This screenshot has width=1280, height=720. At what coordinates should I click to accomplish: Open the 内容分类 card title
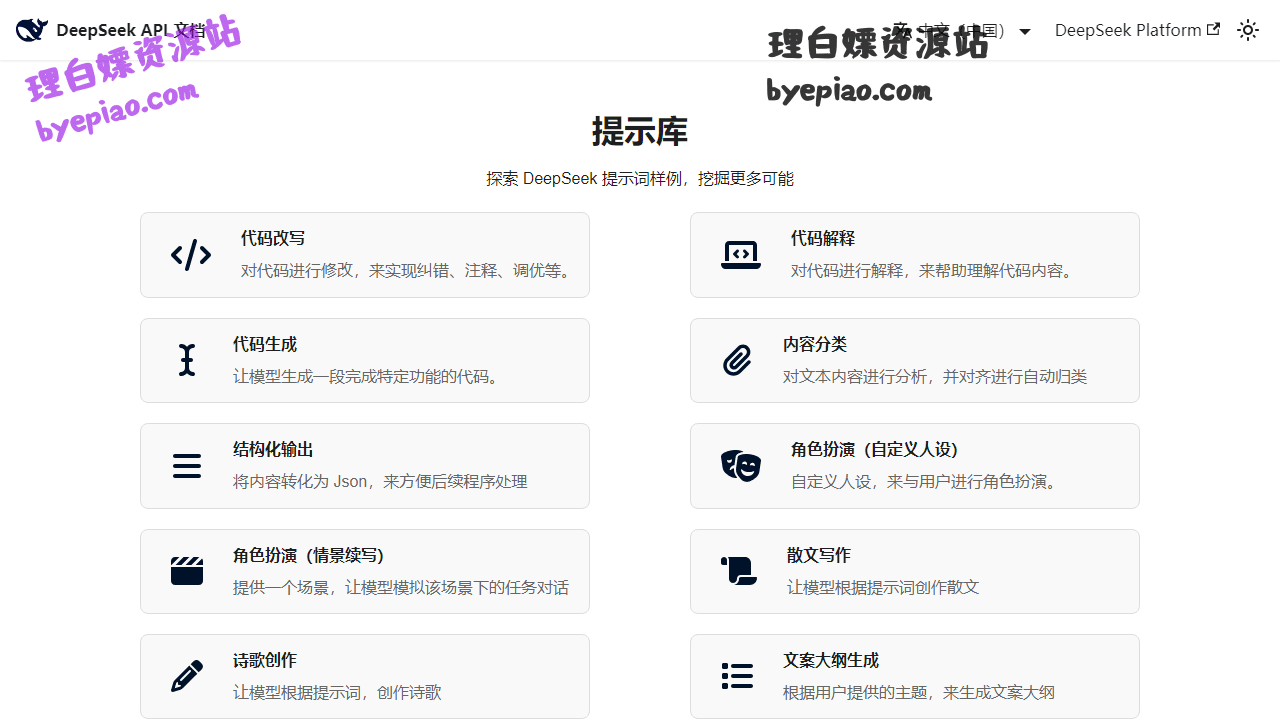[815, 344]
